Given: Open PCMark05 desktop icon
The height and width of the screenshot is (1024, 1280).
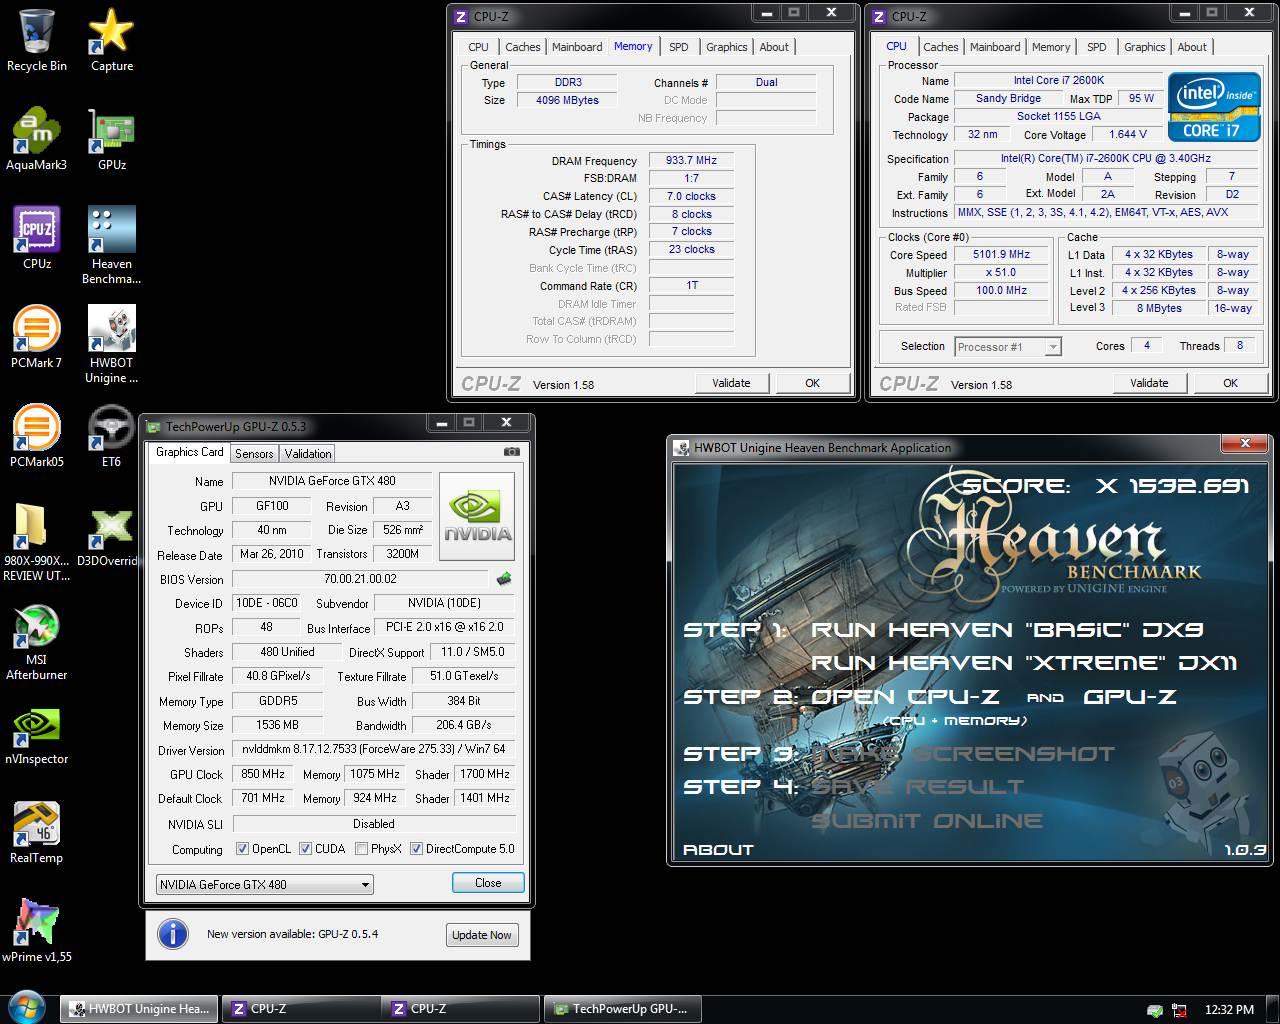Looking at the screenshot, I should tap(37, 436).
